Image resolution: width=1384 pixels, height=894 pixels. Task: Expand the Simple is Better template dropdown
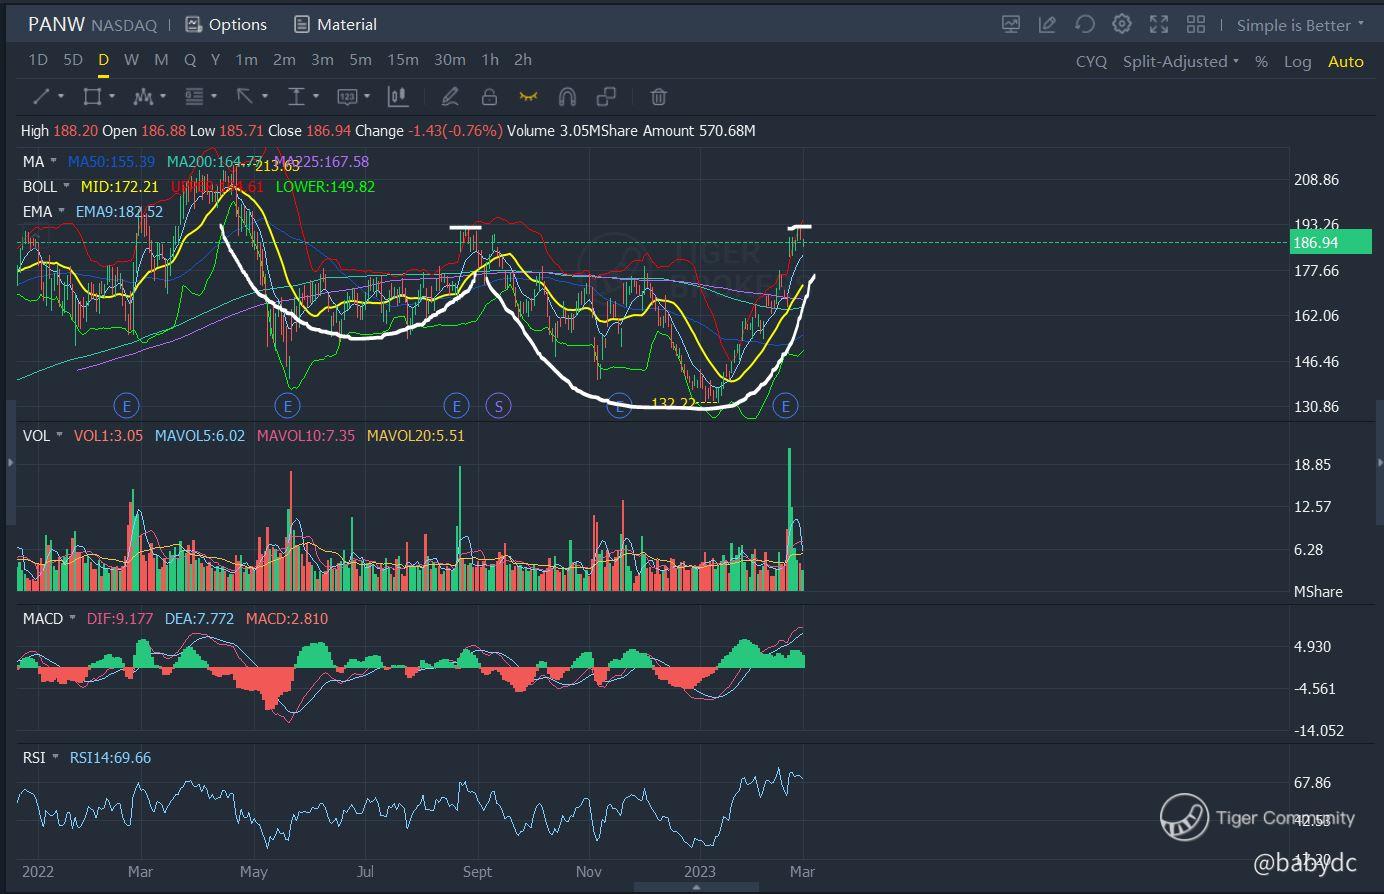(1300, 25)
